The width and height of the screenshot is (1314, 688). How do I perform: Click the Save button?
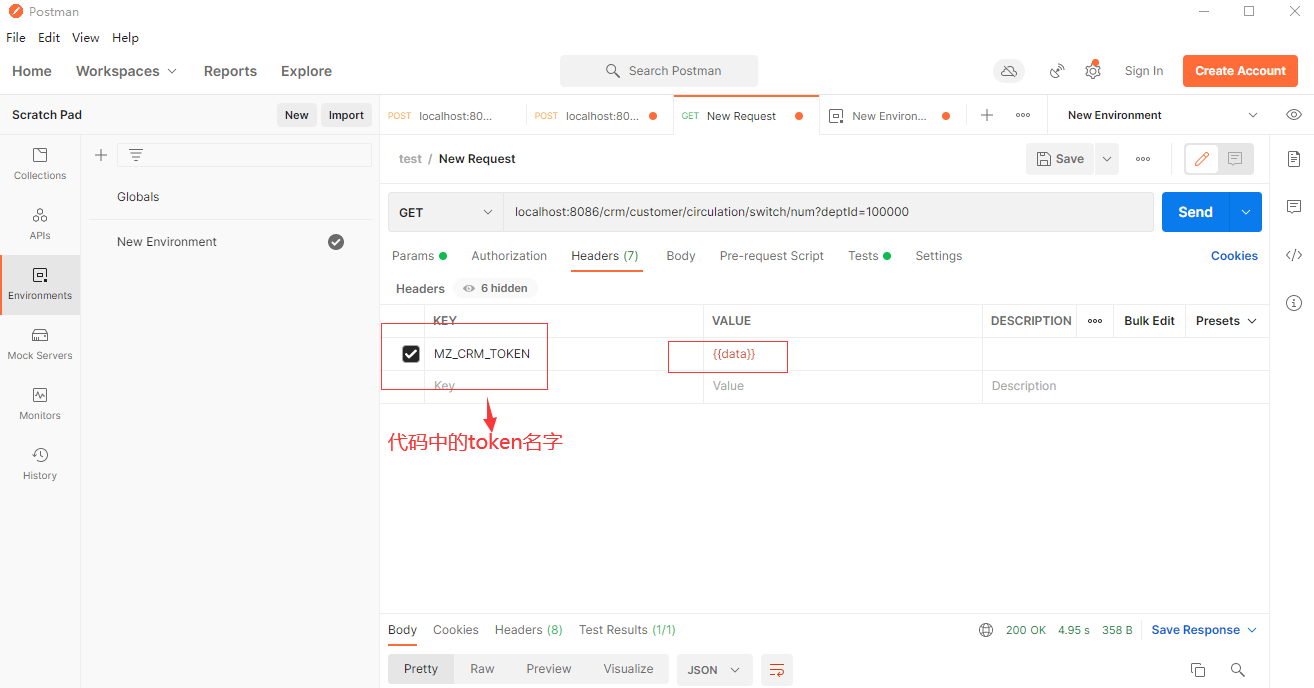[1060, 159]
